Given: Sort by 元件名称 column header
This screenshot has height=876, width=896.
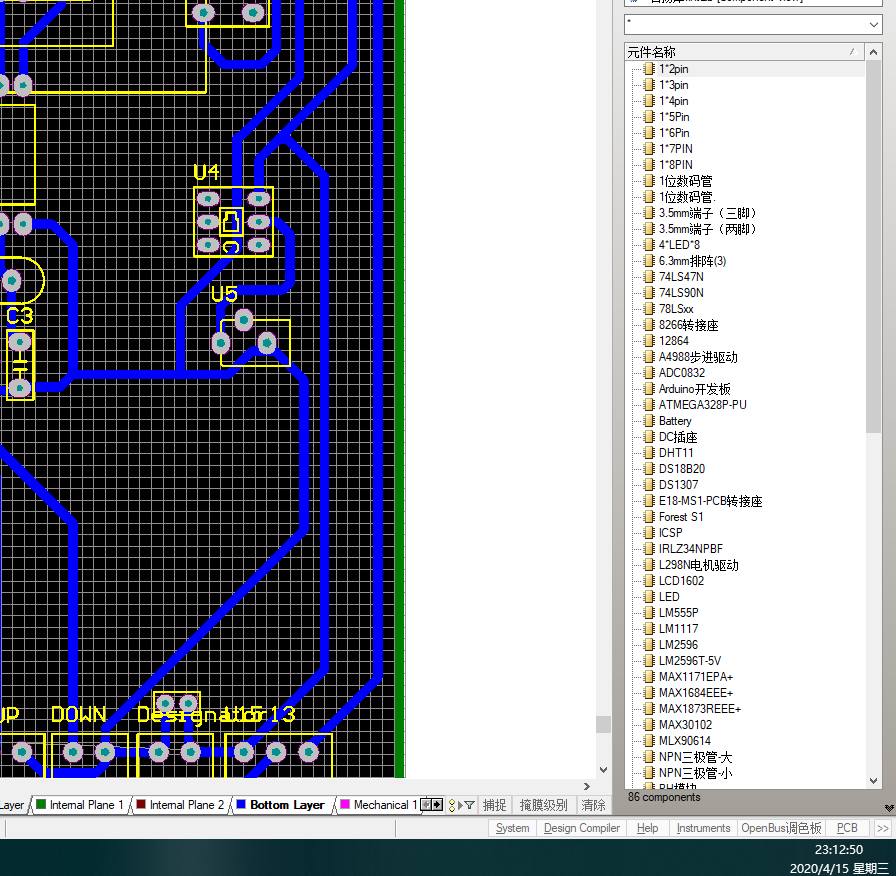Looking at the screenshot, I should click(x=744, y=52).
